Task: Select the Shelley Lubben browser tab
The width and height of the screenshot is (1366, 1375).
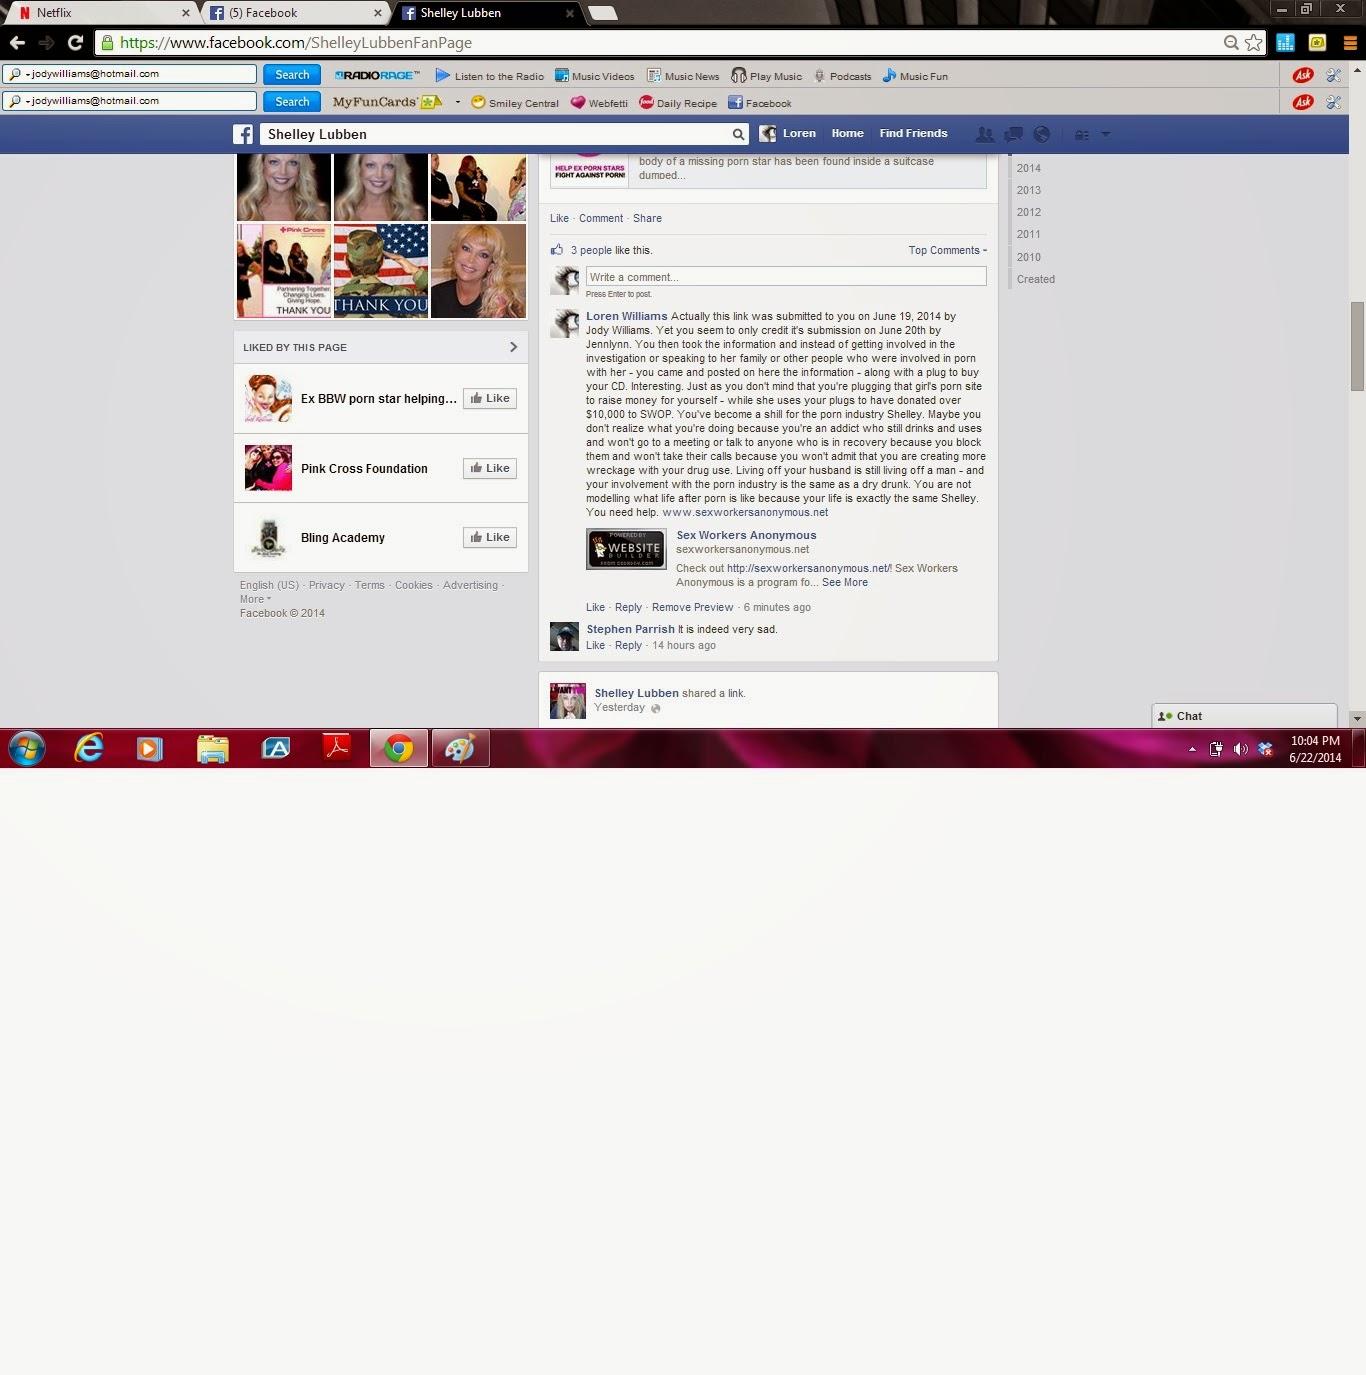Action: point(486,13)
